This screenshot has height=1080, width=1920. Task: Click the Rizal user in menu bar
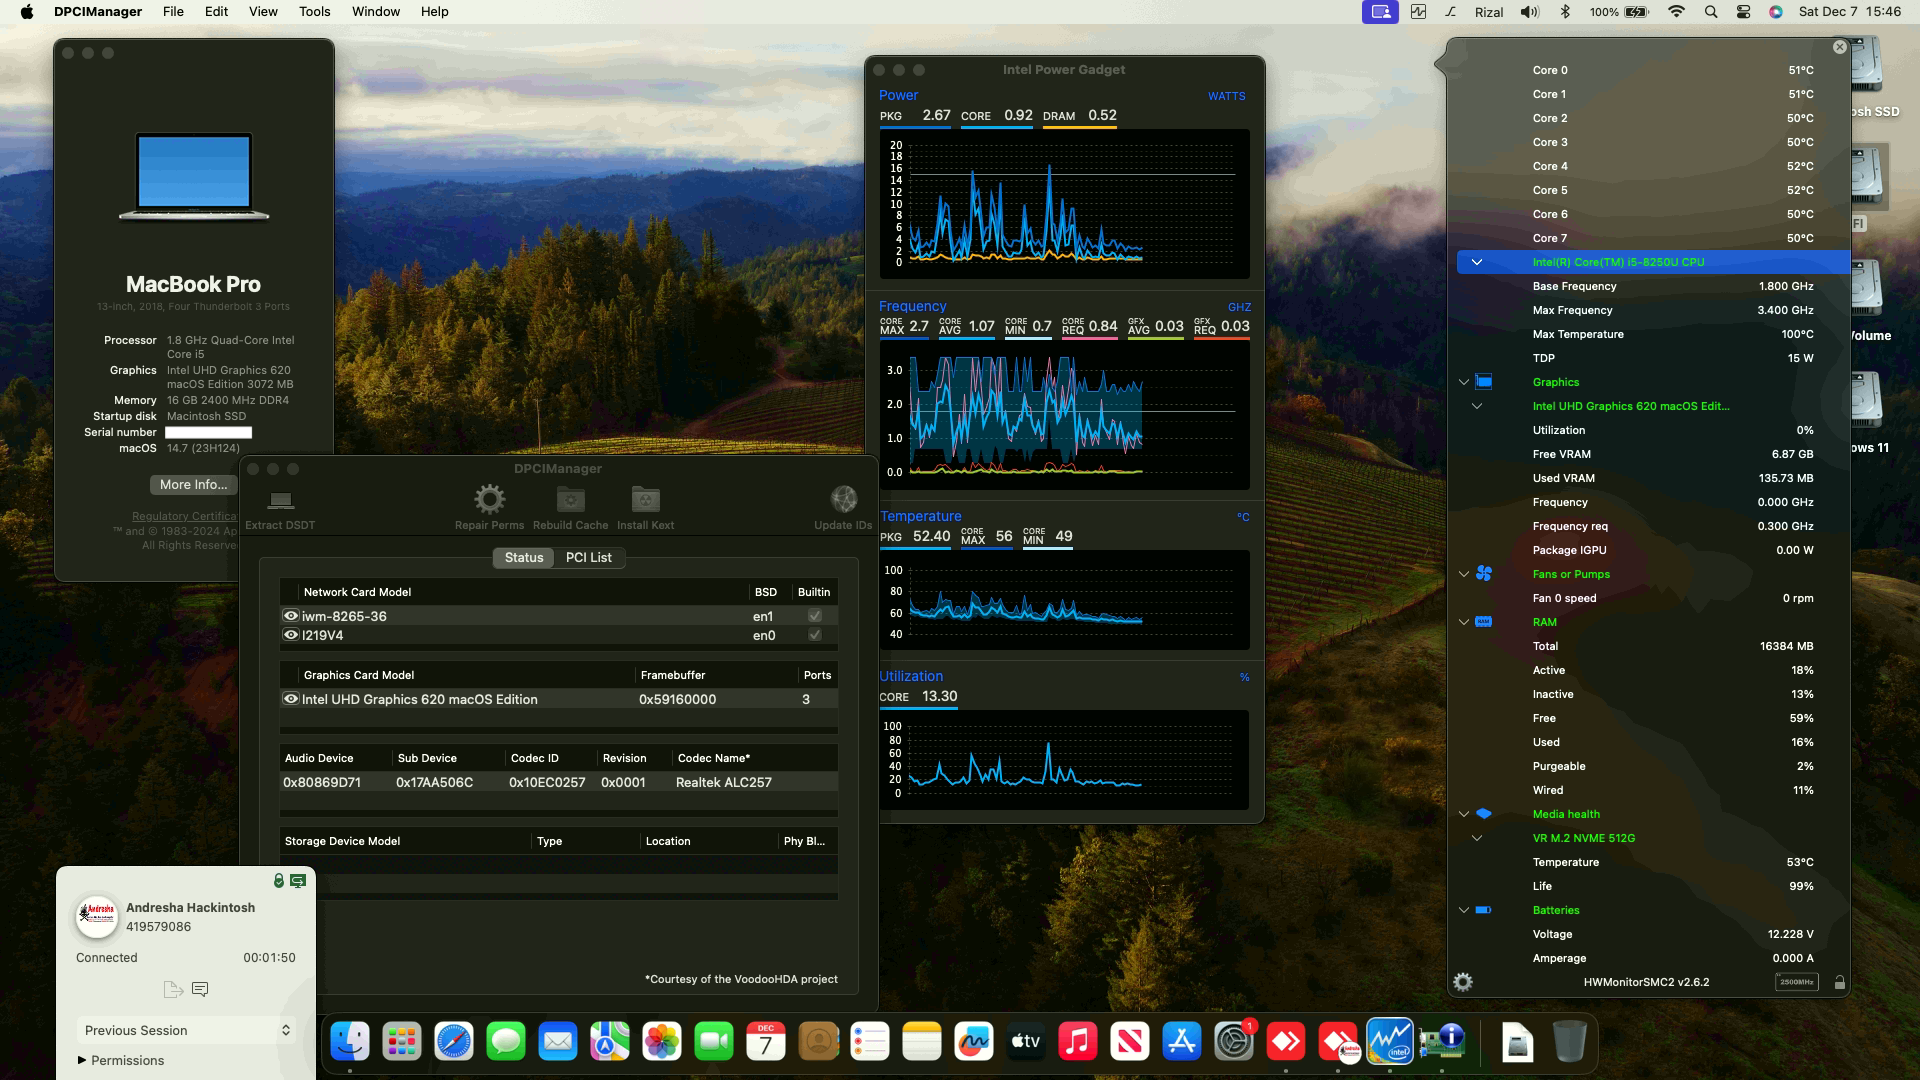coord(1489,12)
